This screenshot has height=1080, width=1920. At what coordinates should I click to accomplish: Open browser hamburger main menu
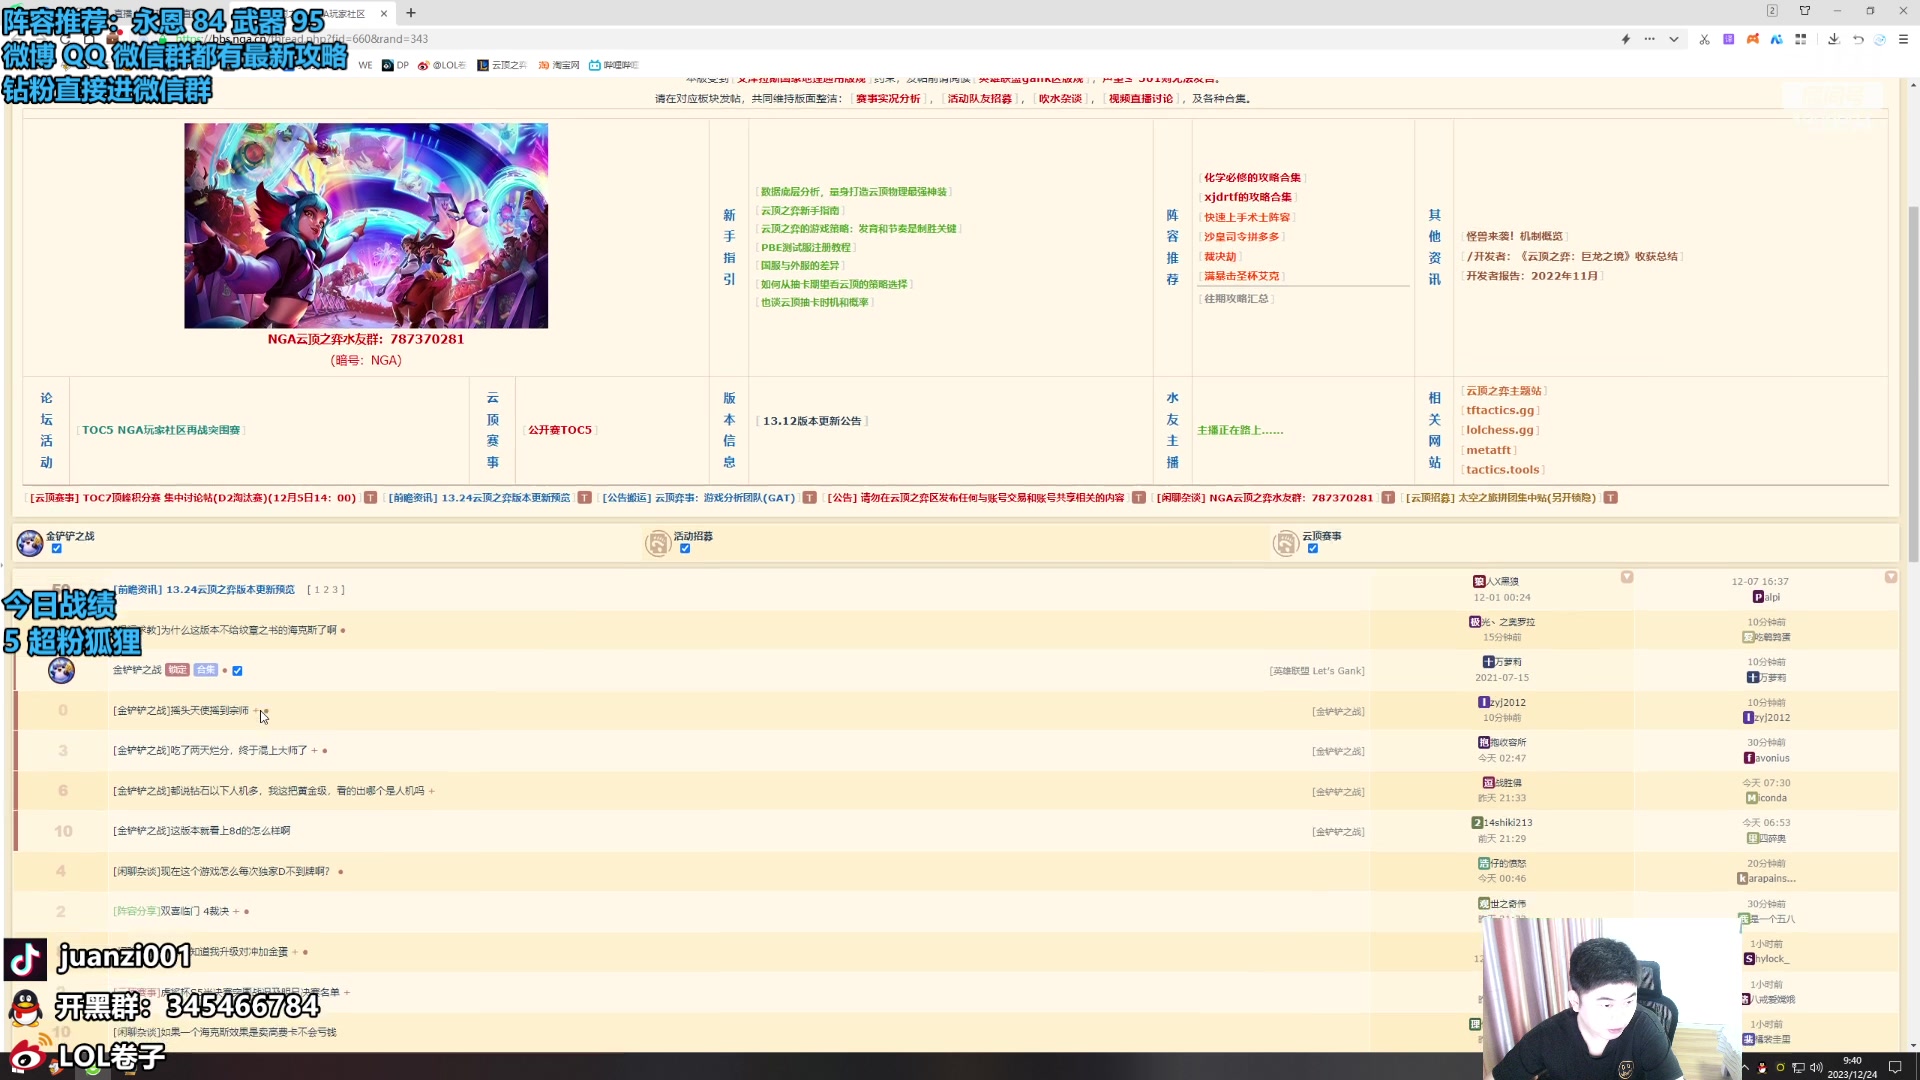(x=1903, y=39)
